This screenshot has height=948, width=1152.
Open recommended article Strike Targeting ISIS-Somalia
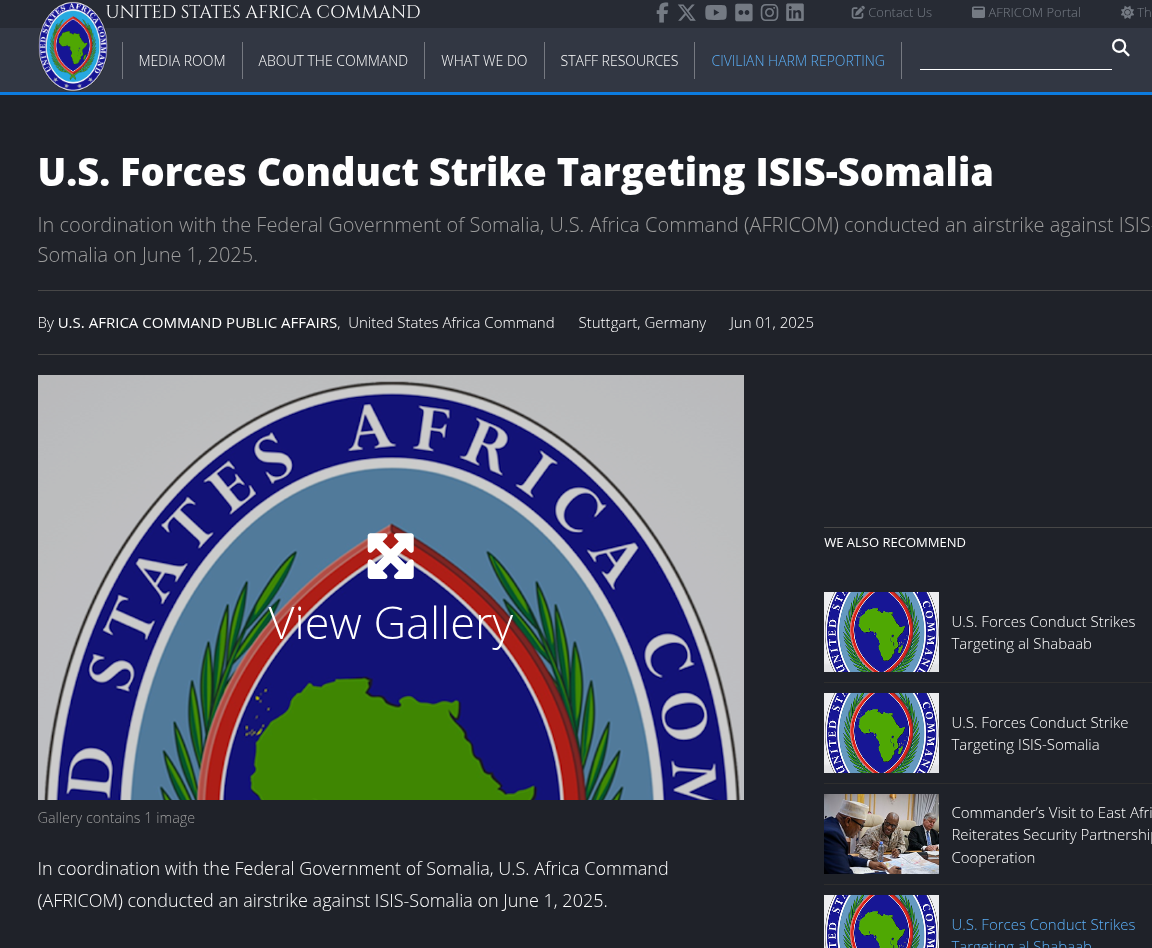pos(1040,733)
